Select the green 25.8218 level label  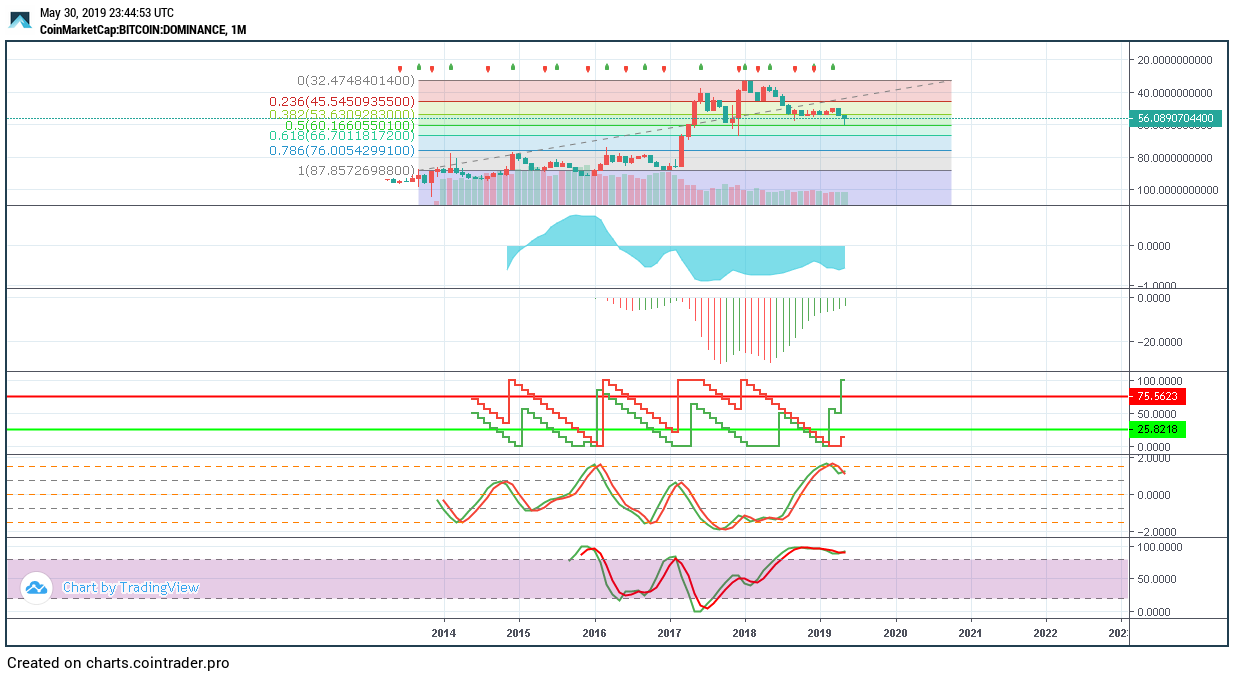[1157, 429]
